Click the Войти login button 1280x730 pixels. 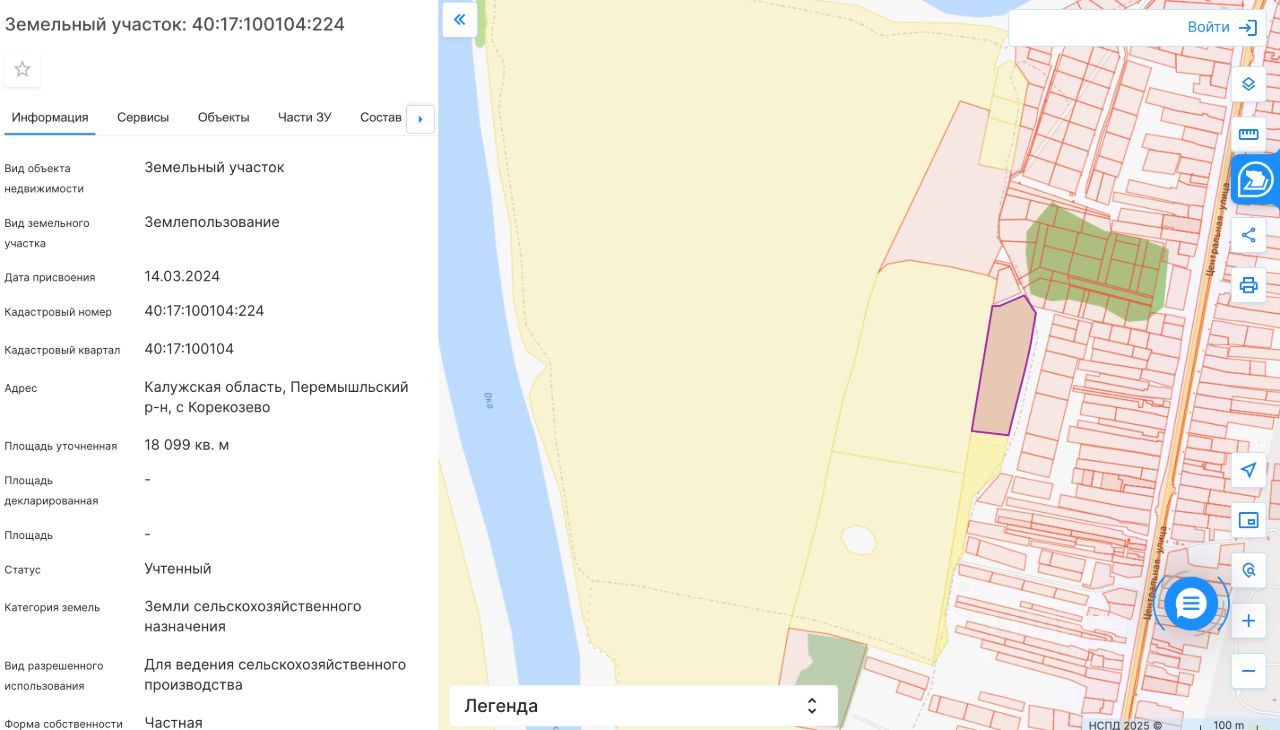[1221, 27]
